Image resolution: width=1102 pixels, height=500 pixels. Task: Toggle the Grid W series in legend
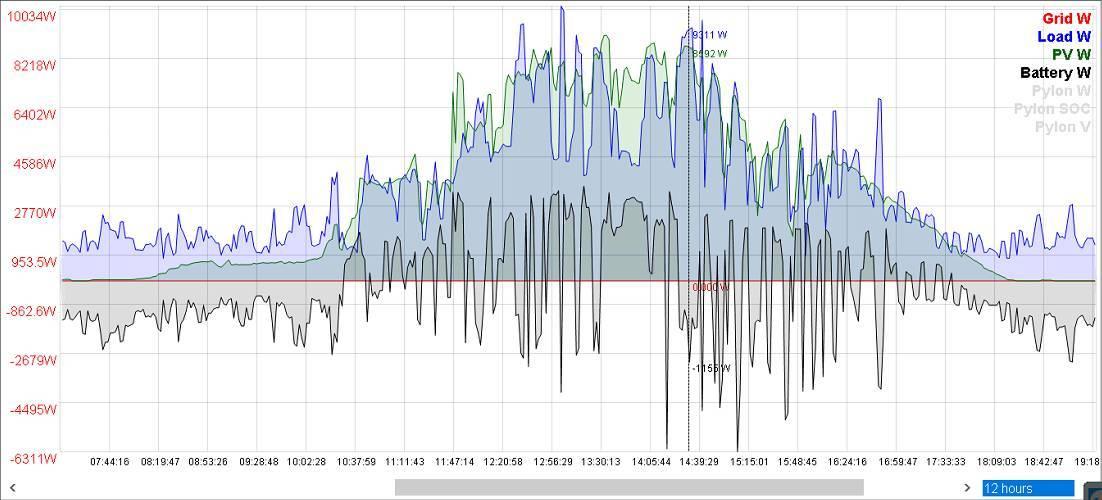tap(1066, 19)
